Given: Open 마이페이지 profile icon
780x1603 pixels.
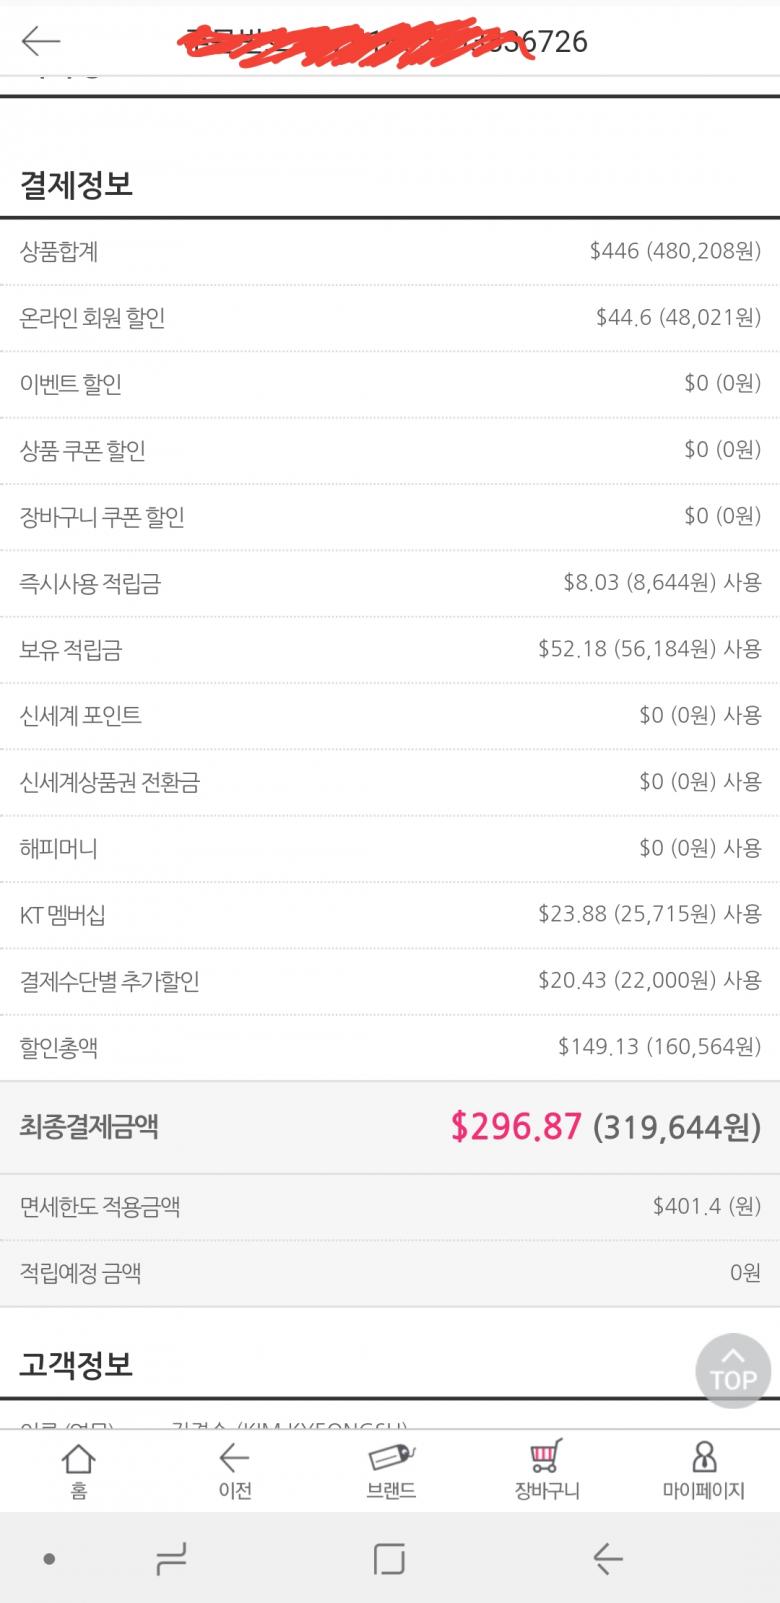Looking at the screenshot, I should [x=703, y=1470].
